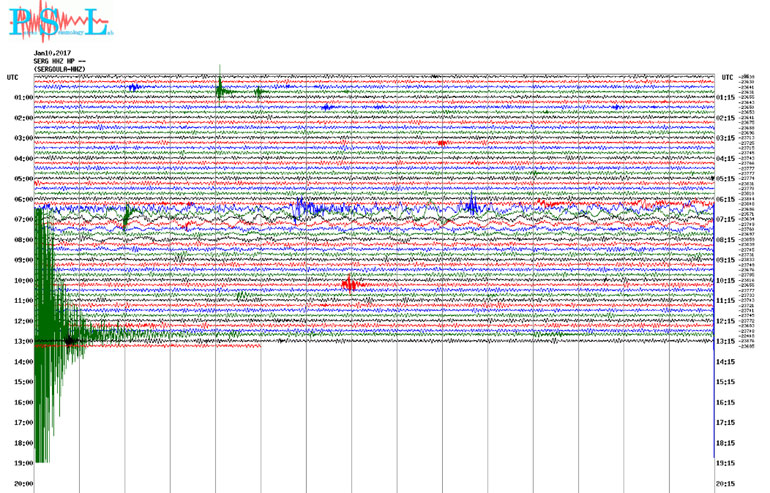
Task: Select the 07:00 time label on left axis
Action: point(24,219)
